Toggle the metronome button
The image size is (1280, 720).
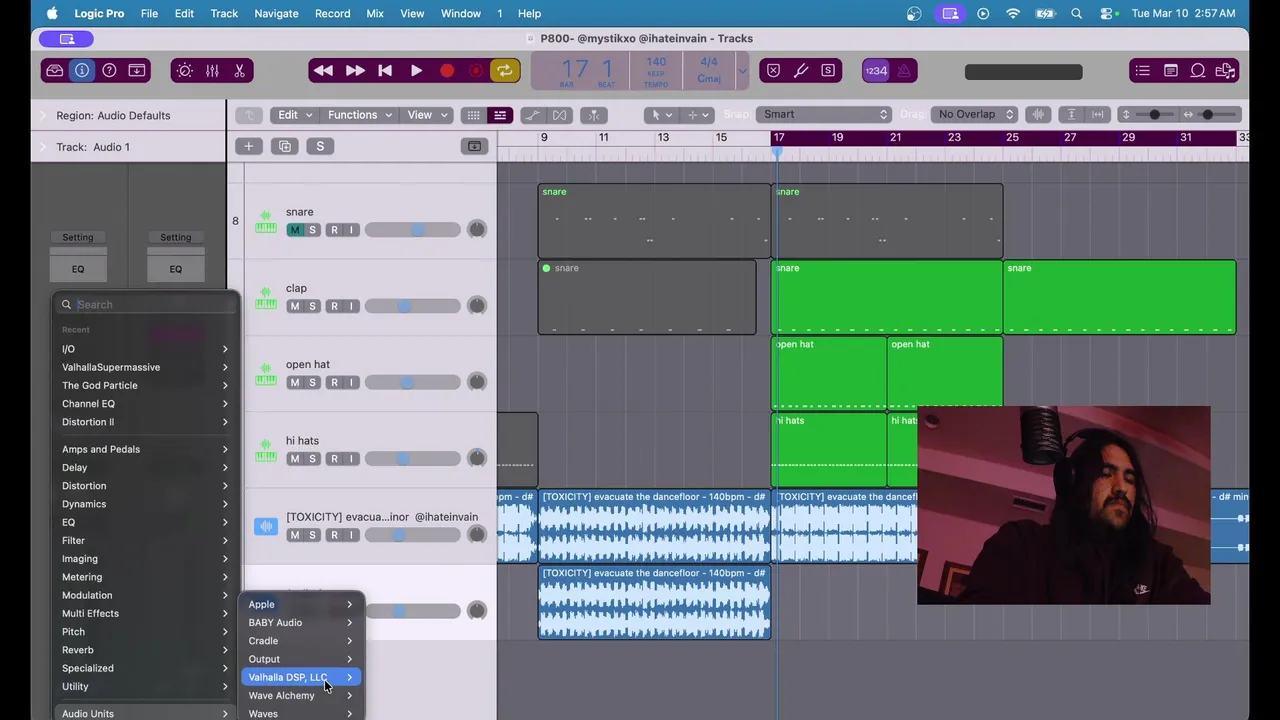[904, 71]
